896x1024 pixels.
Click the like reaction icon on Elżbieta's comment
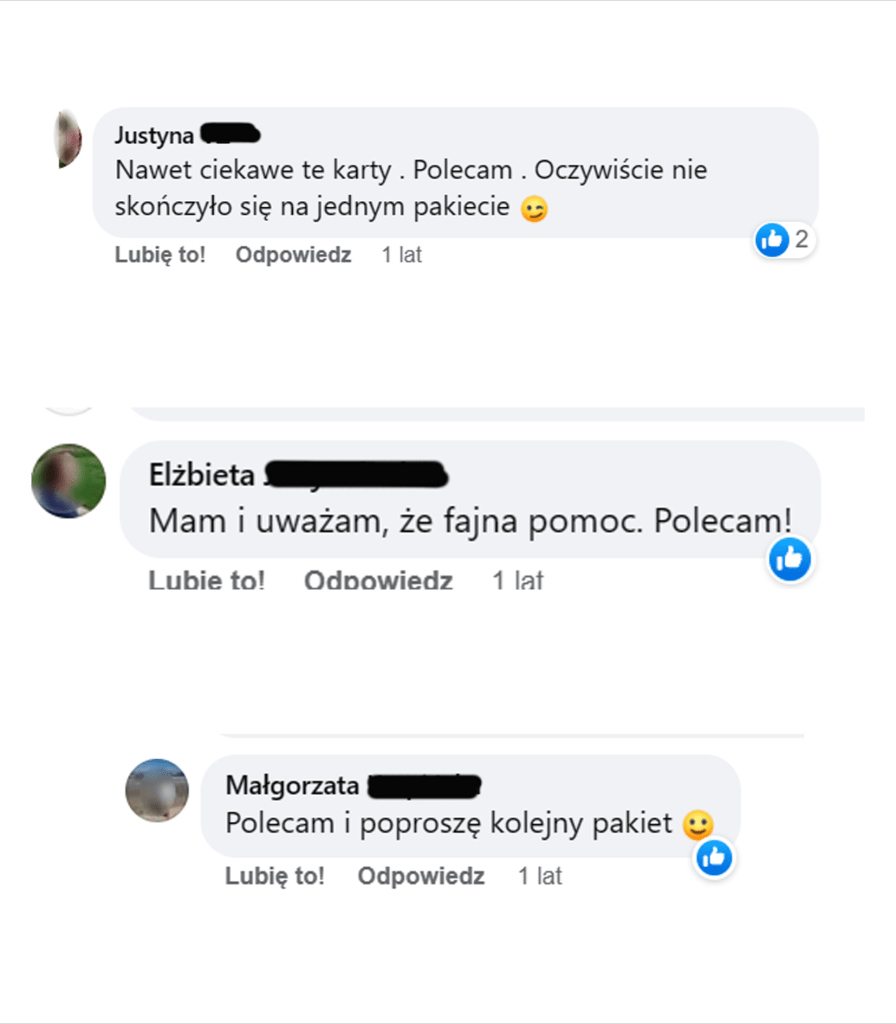[x=790, y=560]
